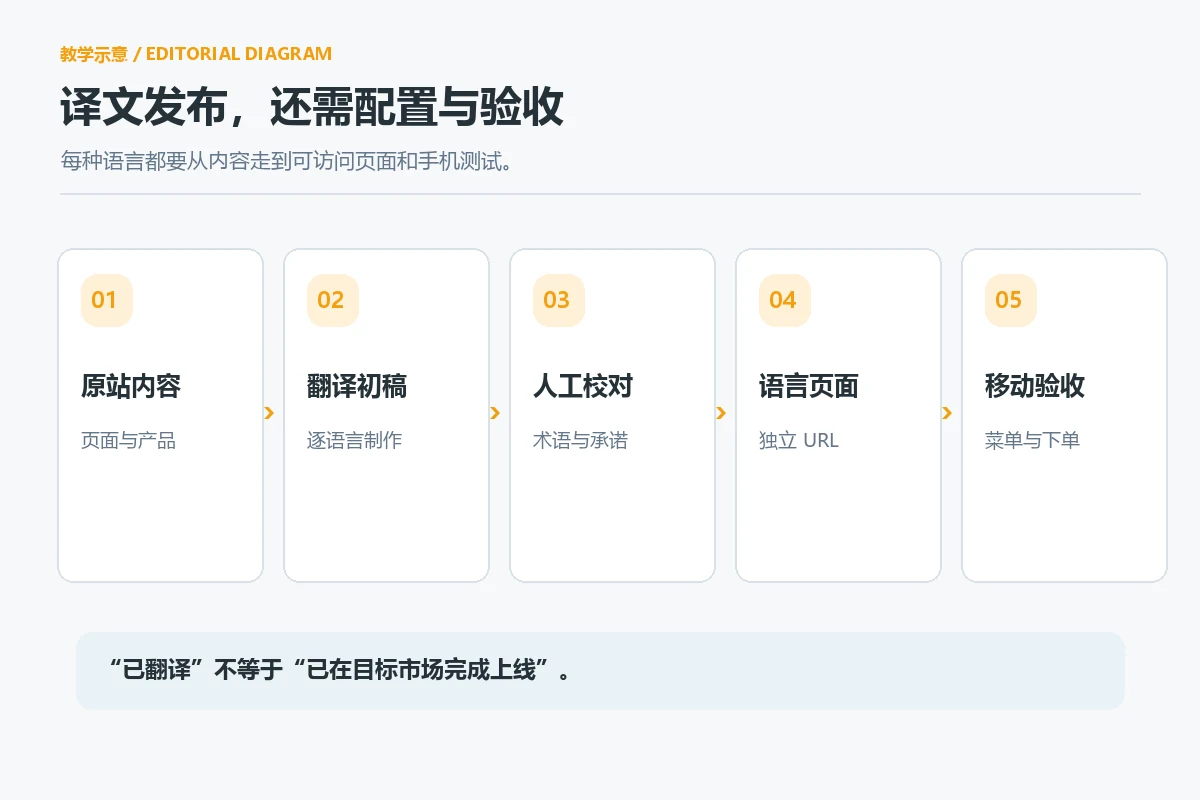1200x800 pixels.
Task: Select the title "译文发布，还需配置与验收"
Action: tap(312, 108)
